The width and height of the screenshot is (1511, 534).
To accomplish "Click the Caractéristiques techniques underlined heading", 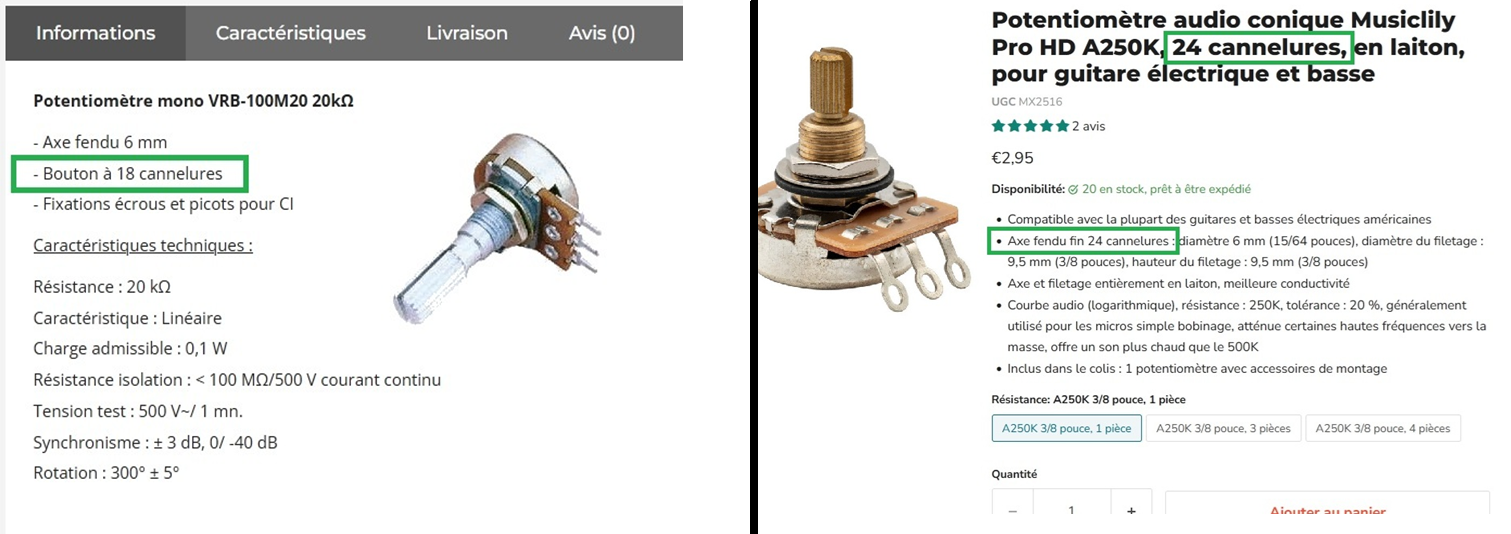I will pos(143,246).
